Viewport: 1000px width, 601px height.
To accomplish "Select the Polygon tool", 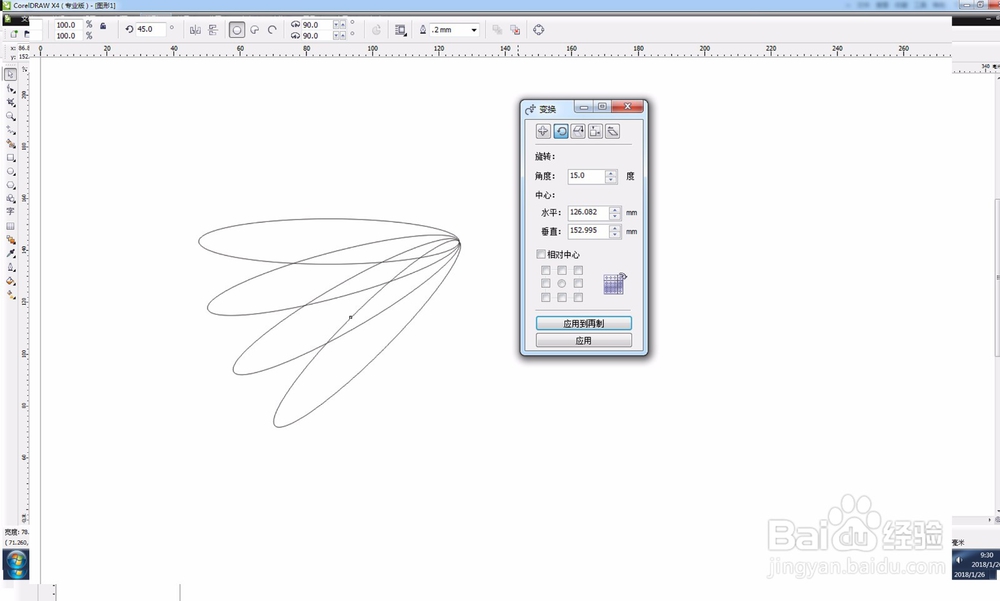I will pos(10,185).
